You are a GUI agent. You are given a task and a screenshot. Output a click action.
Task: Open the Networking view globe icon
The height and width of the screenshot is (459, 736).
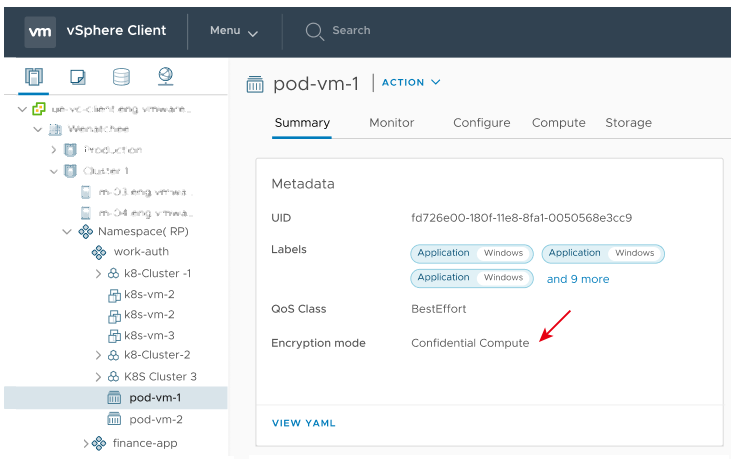coord(166,76)
